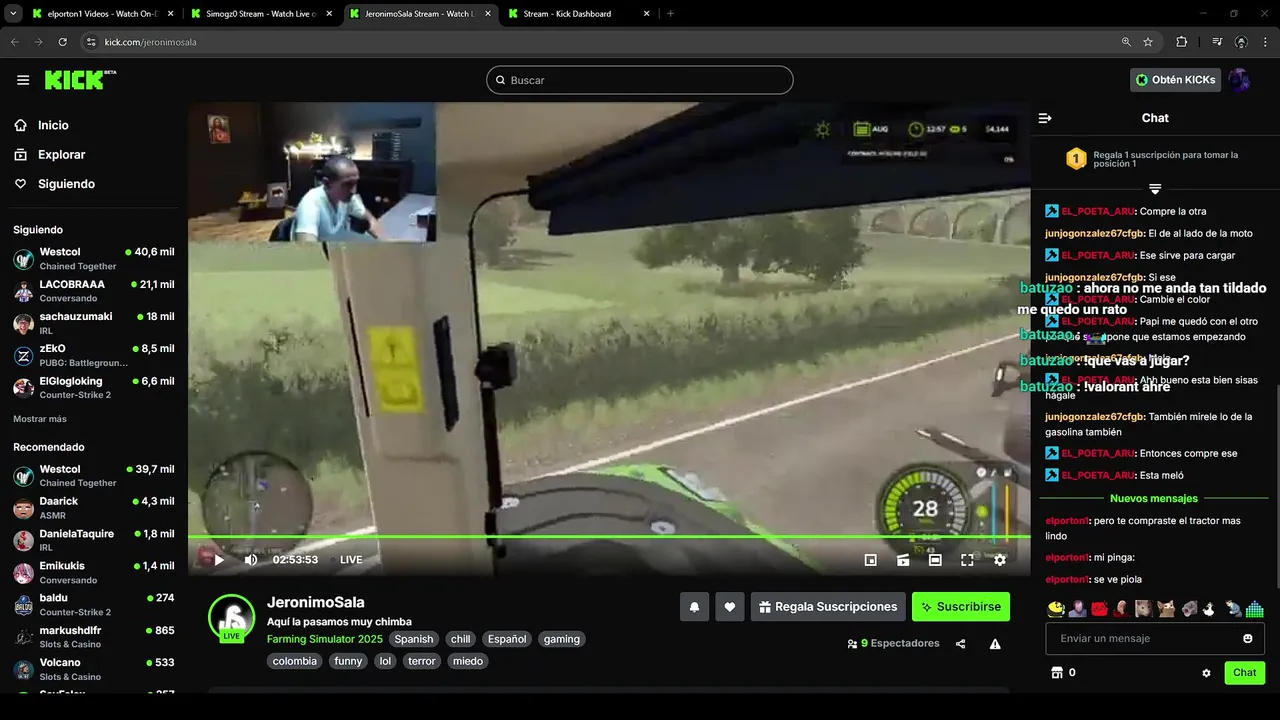
Task: Click Nuevos mensajes chat divider
Action: 1153,498
